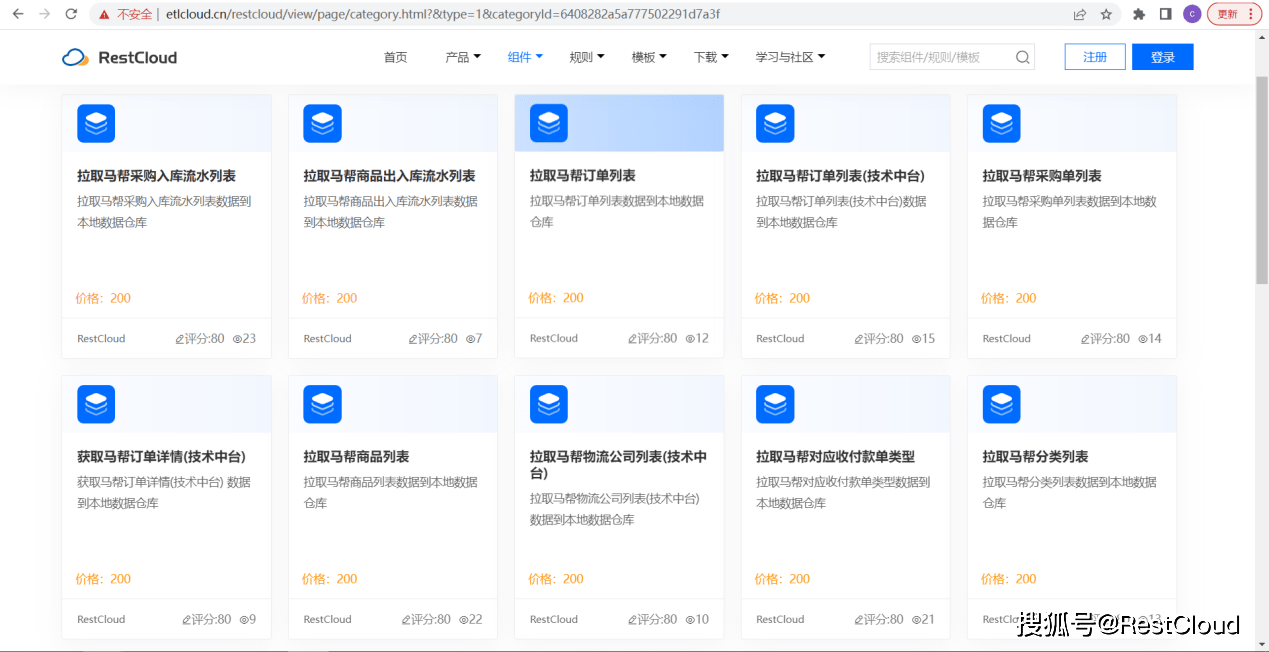Screen dimensions: 1269x652
Task: Open the 拉取马帮采购单列表 title link
Action: tap(1042, 176)
